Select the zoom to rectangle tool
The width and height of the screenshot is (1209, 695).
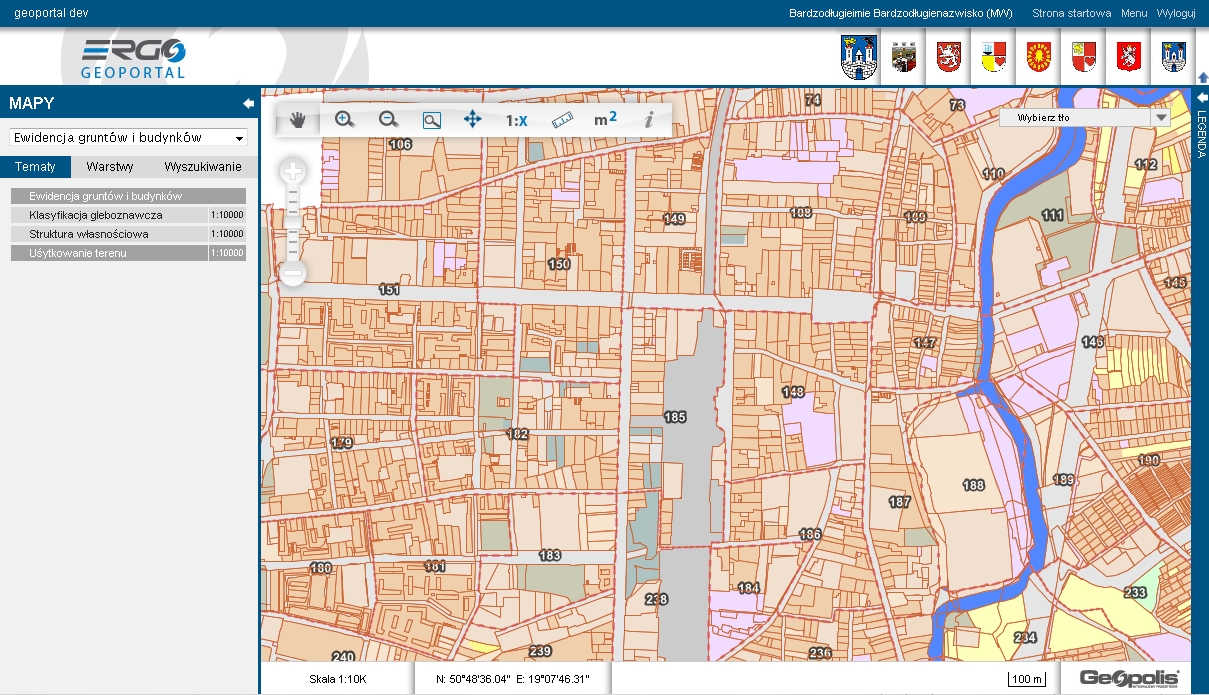coord(431,120)
